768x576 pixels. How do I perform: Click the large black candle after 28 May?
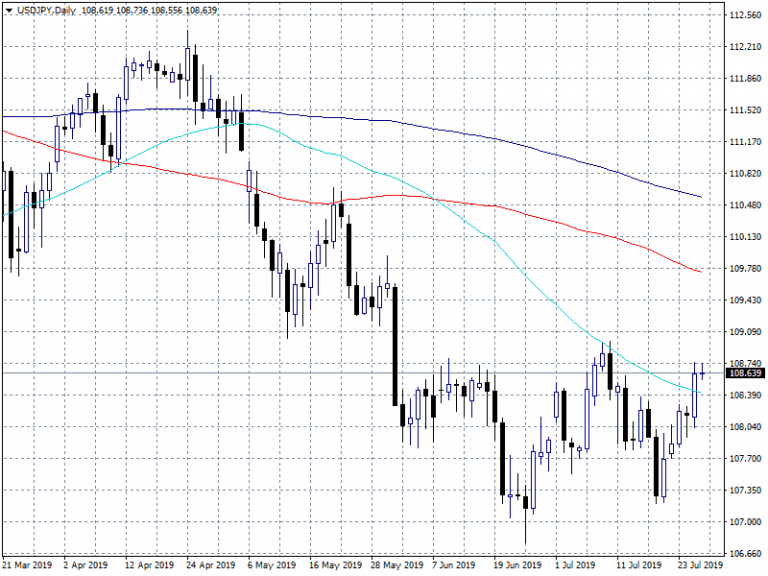click(396, 345)
